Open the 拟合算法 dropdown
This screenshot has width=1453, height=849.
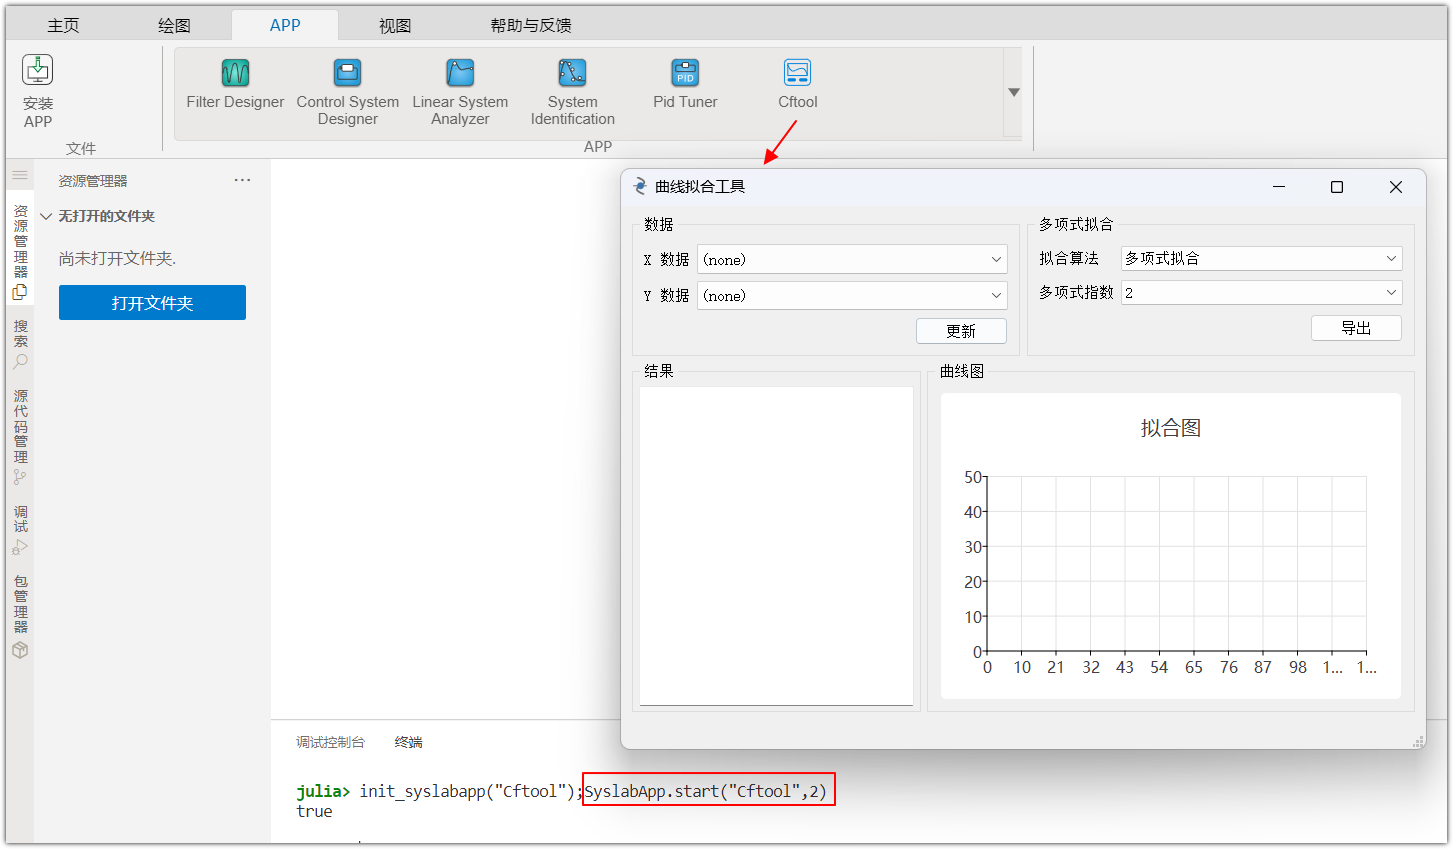click(x=1261, y=258)
